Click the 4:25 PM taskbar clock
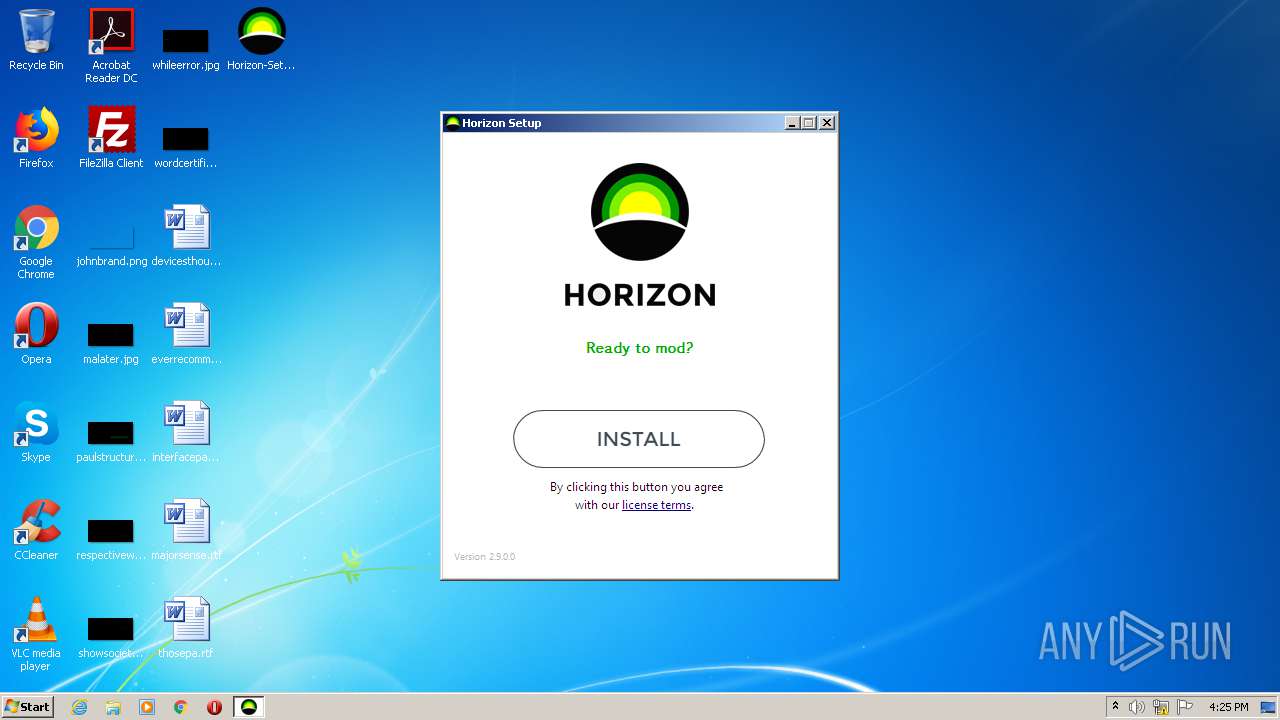This screenshot has height=720, width=1280. [x=1228, y=707]
